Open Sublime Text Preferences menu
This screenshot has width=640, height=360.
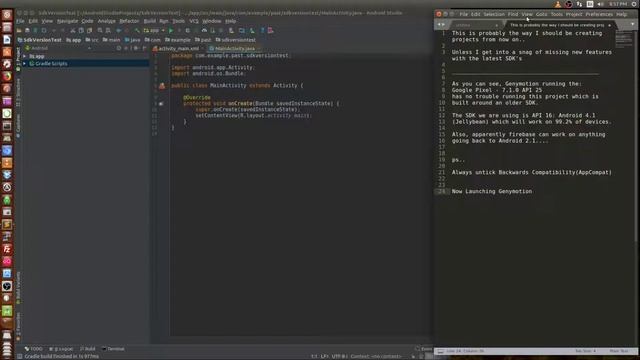599,14
